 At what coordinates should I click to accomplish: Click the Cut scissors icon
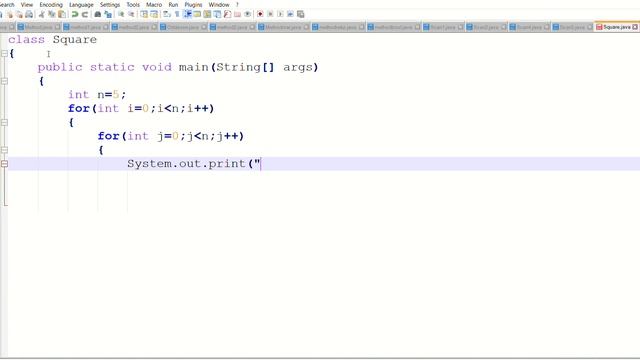click(x=42, y=14)
